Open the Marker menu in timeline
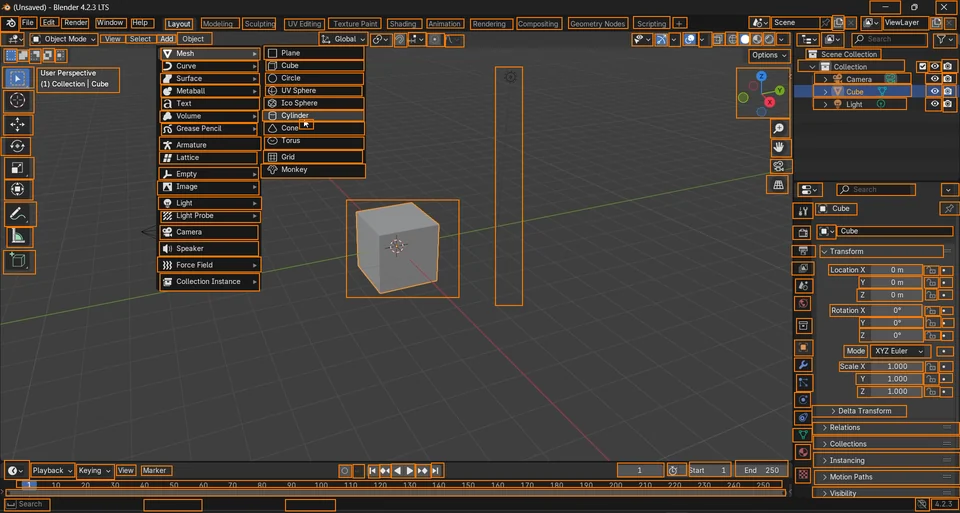Image resolution: width=960 pixels, height=513 pixels. [154, 471]
